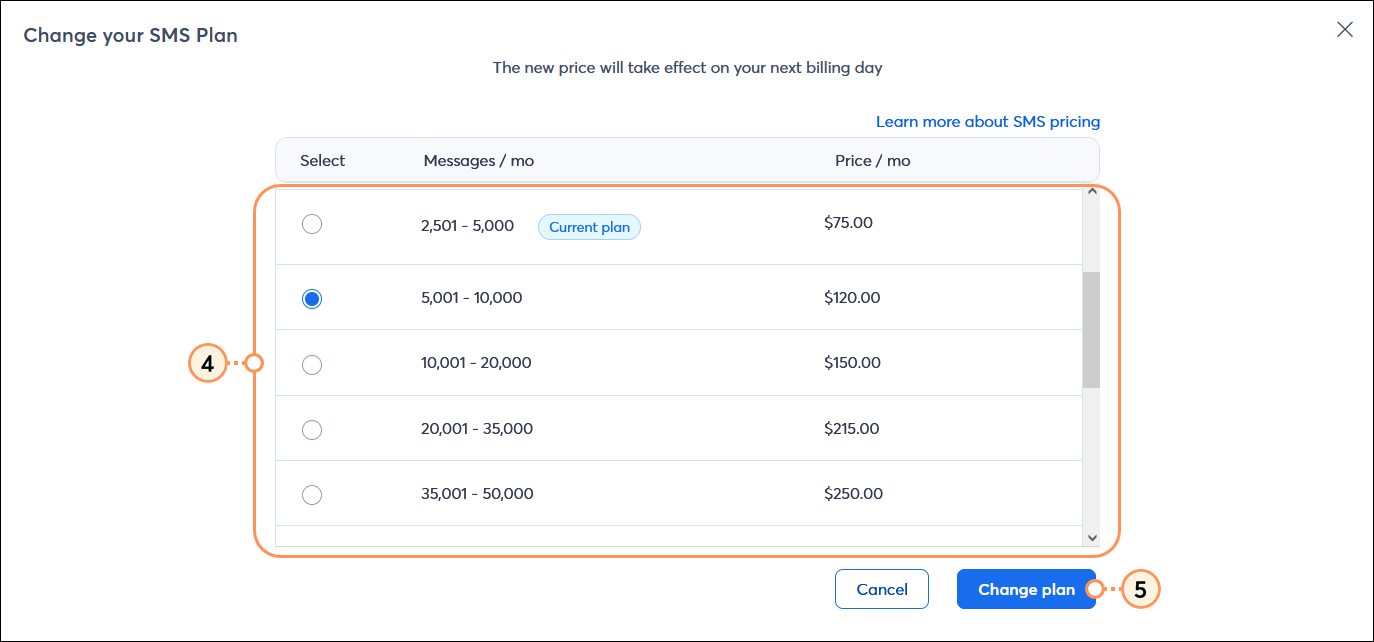Click the 5,001 - 10,000 messages text
Image resolution: width=1374 pixels, height=642 pixels.
pyautogui.click(x=472, y=298)
